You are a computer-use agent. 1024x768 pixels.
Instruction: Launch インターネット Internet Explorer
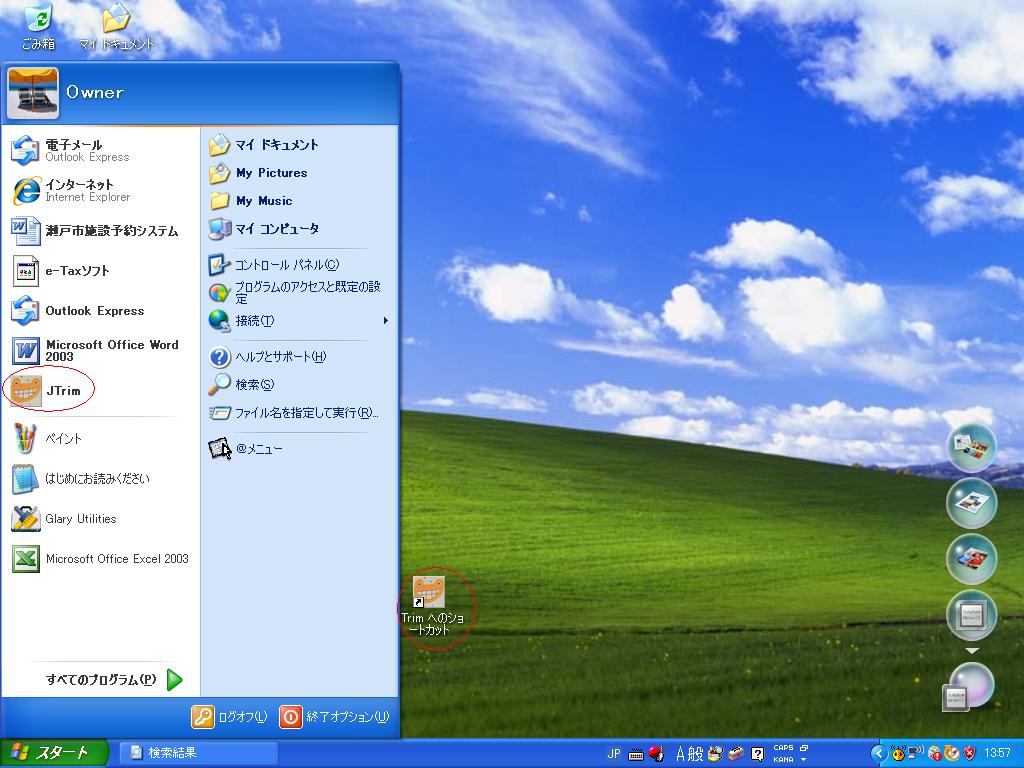click(x=99, y=190)
